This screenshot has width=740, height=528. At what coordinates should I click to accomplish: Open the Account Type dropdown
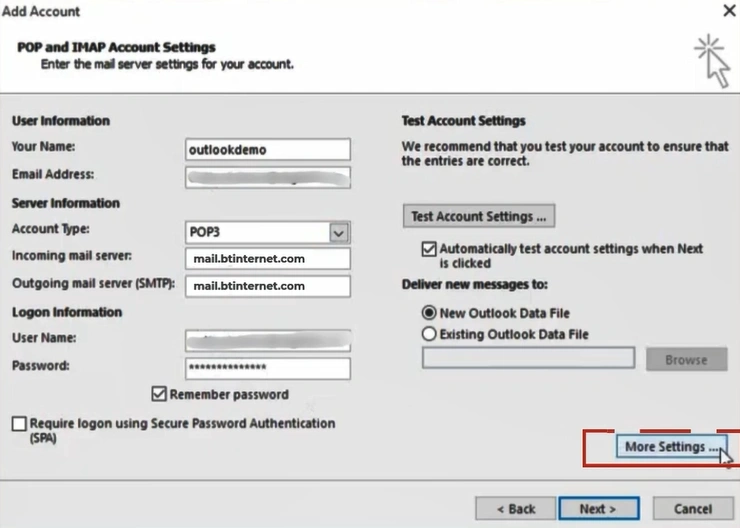[339, 233]
